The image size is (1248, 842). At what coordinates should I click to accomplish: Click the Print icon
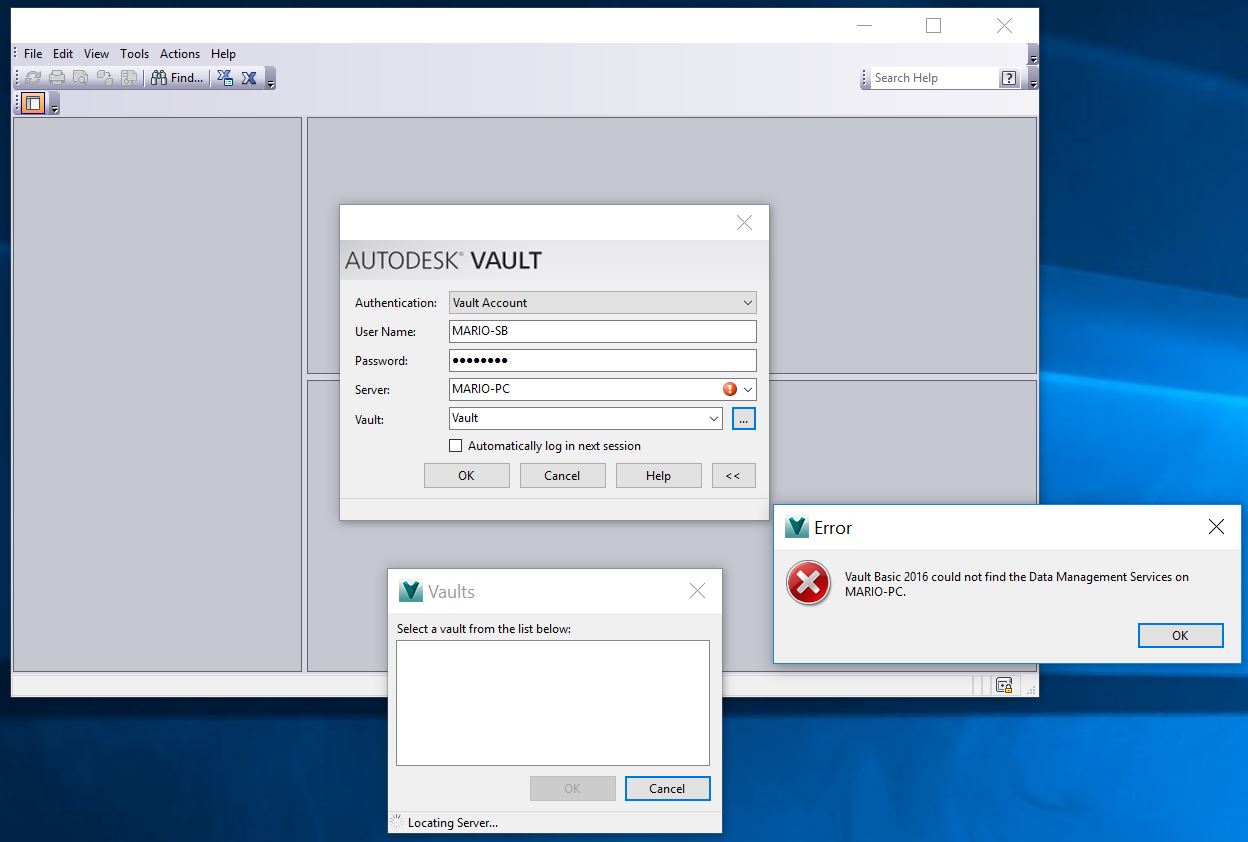point(57,77)
